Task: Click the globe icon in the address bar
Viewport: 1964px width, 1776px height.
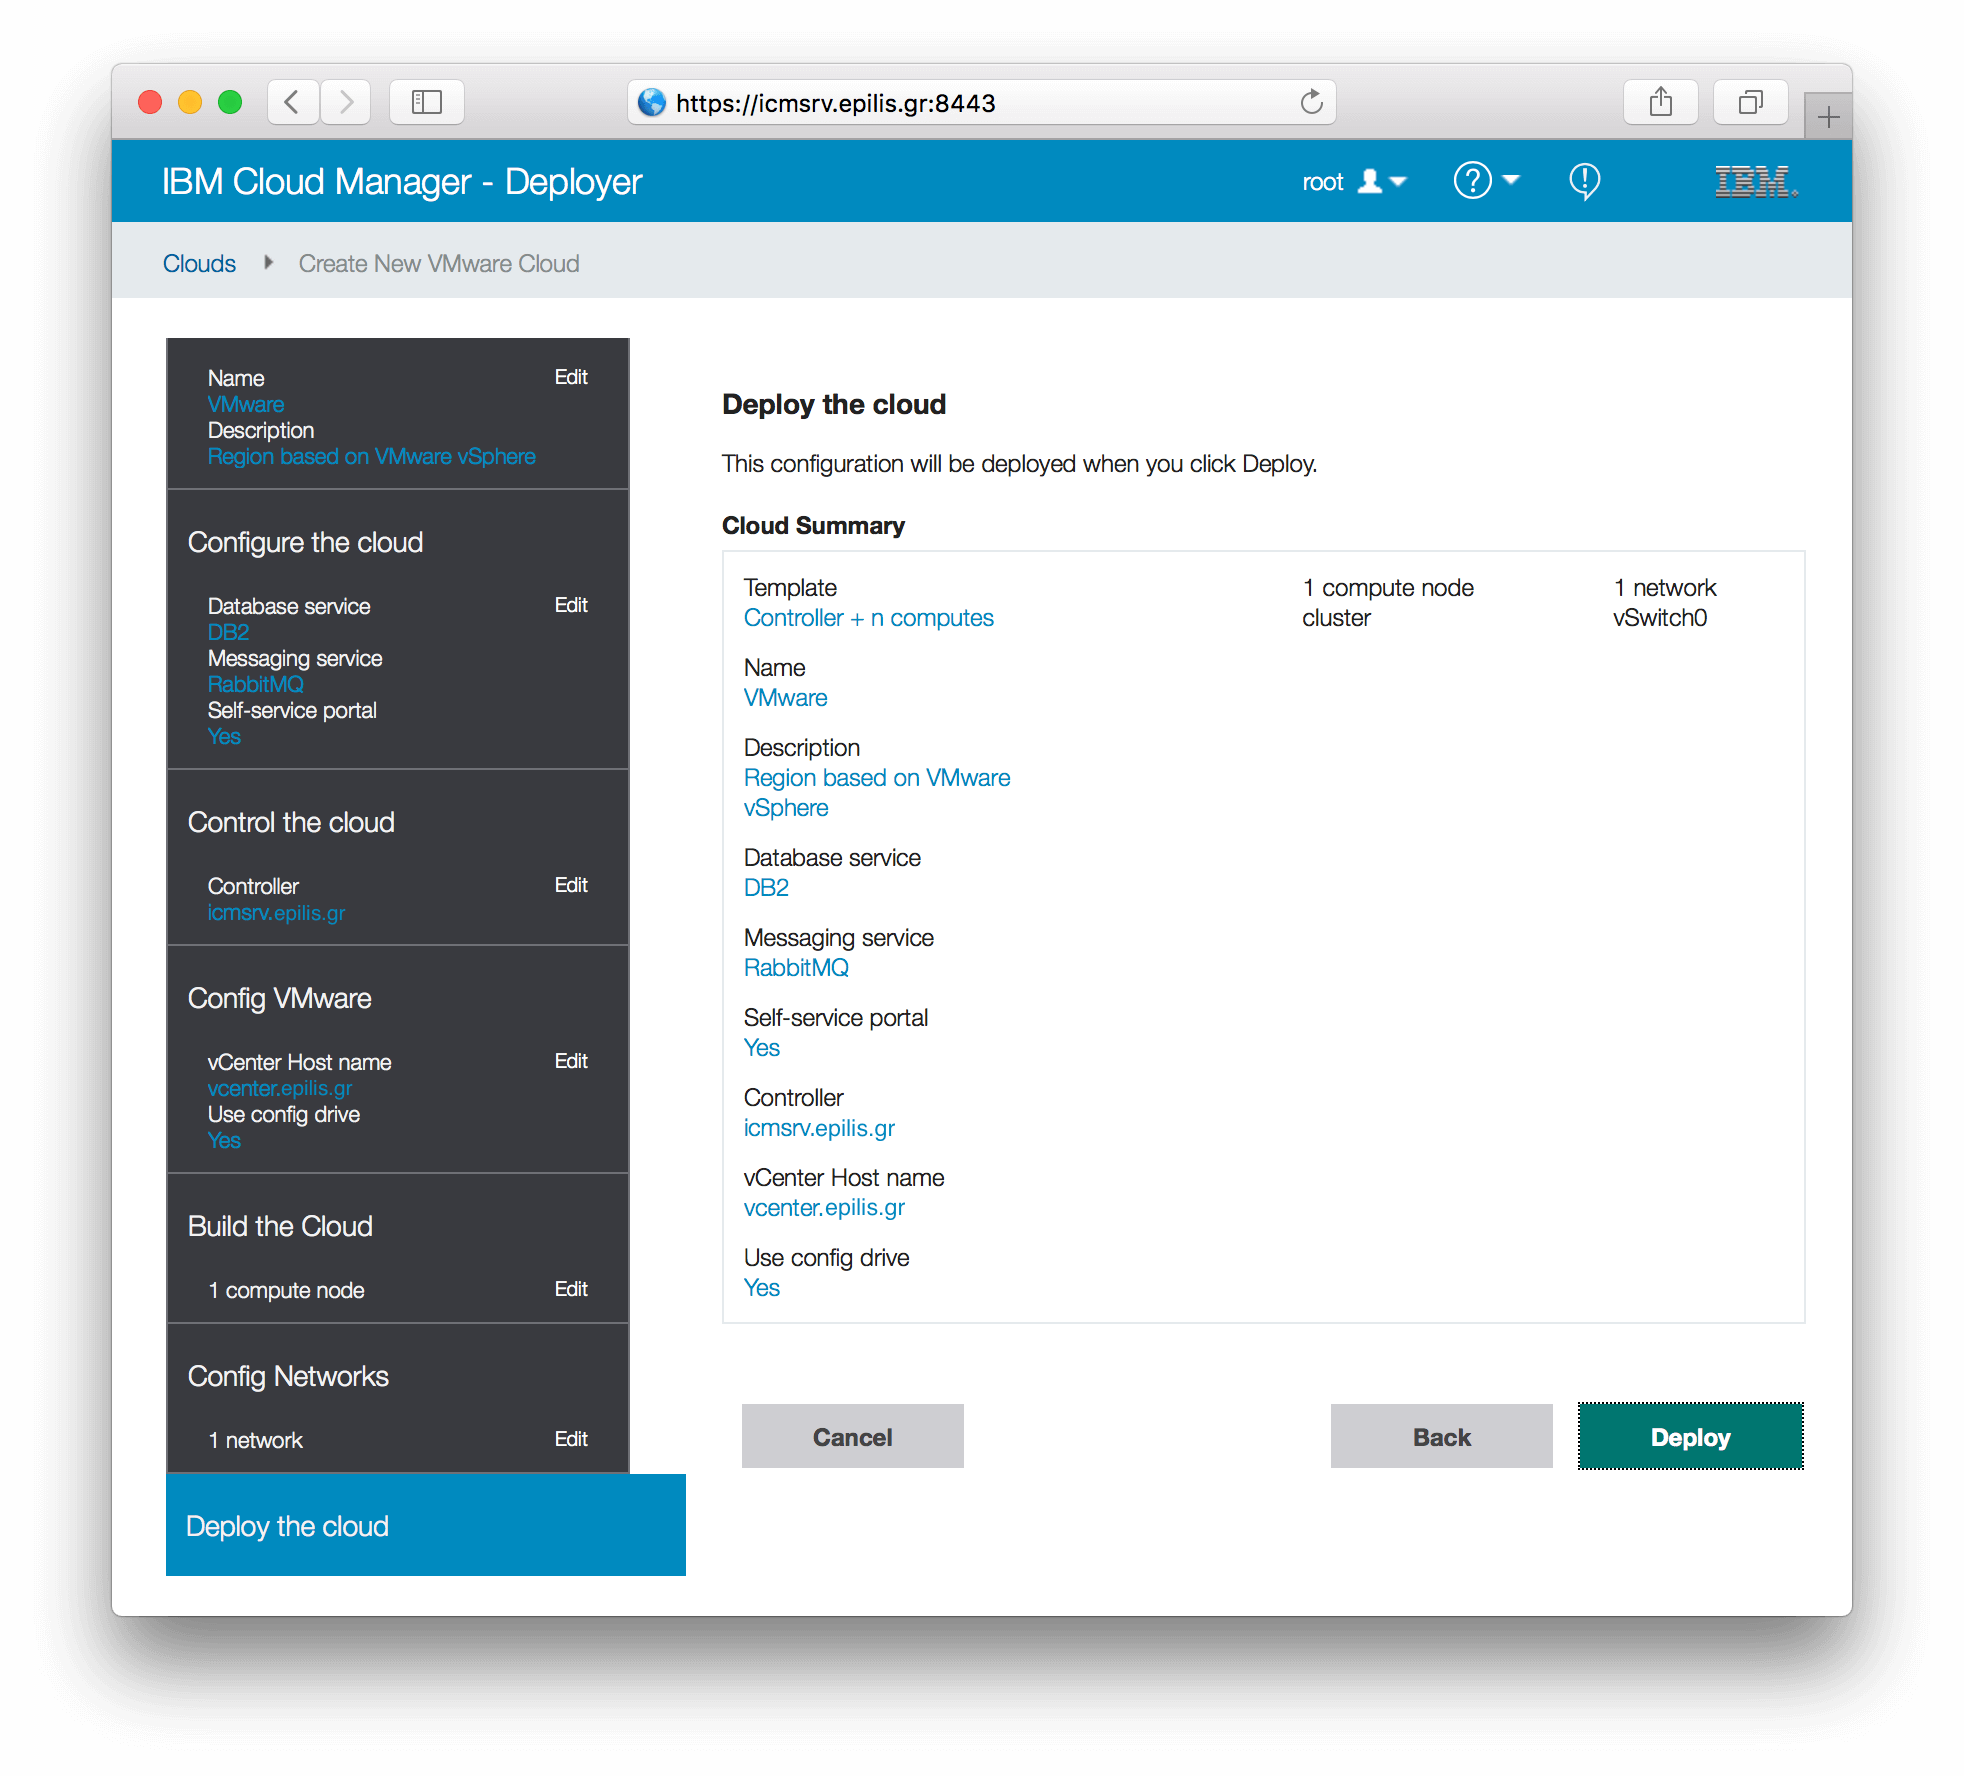Action: [652, 102]
